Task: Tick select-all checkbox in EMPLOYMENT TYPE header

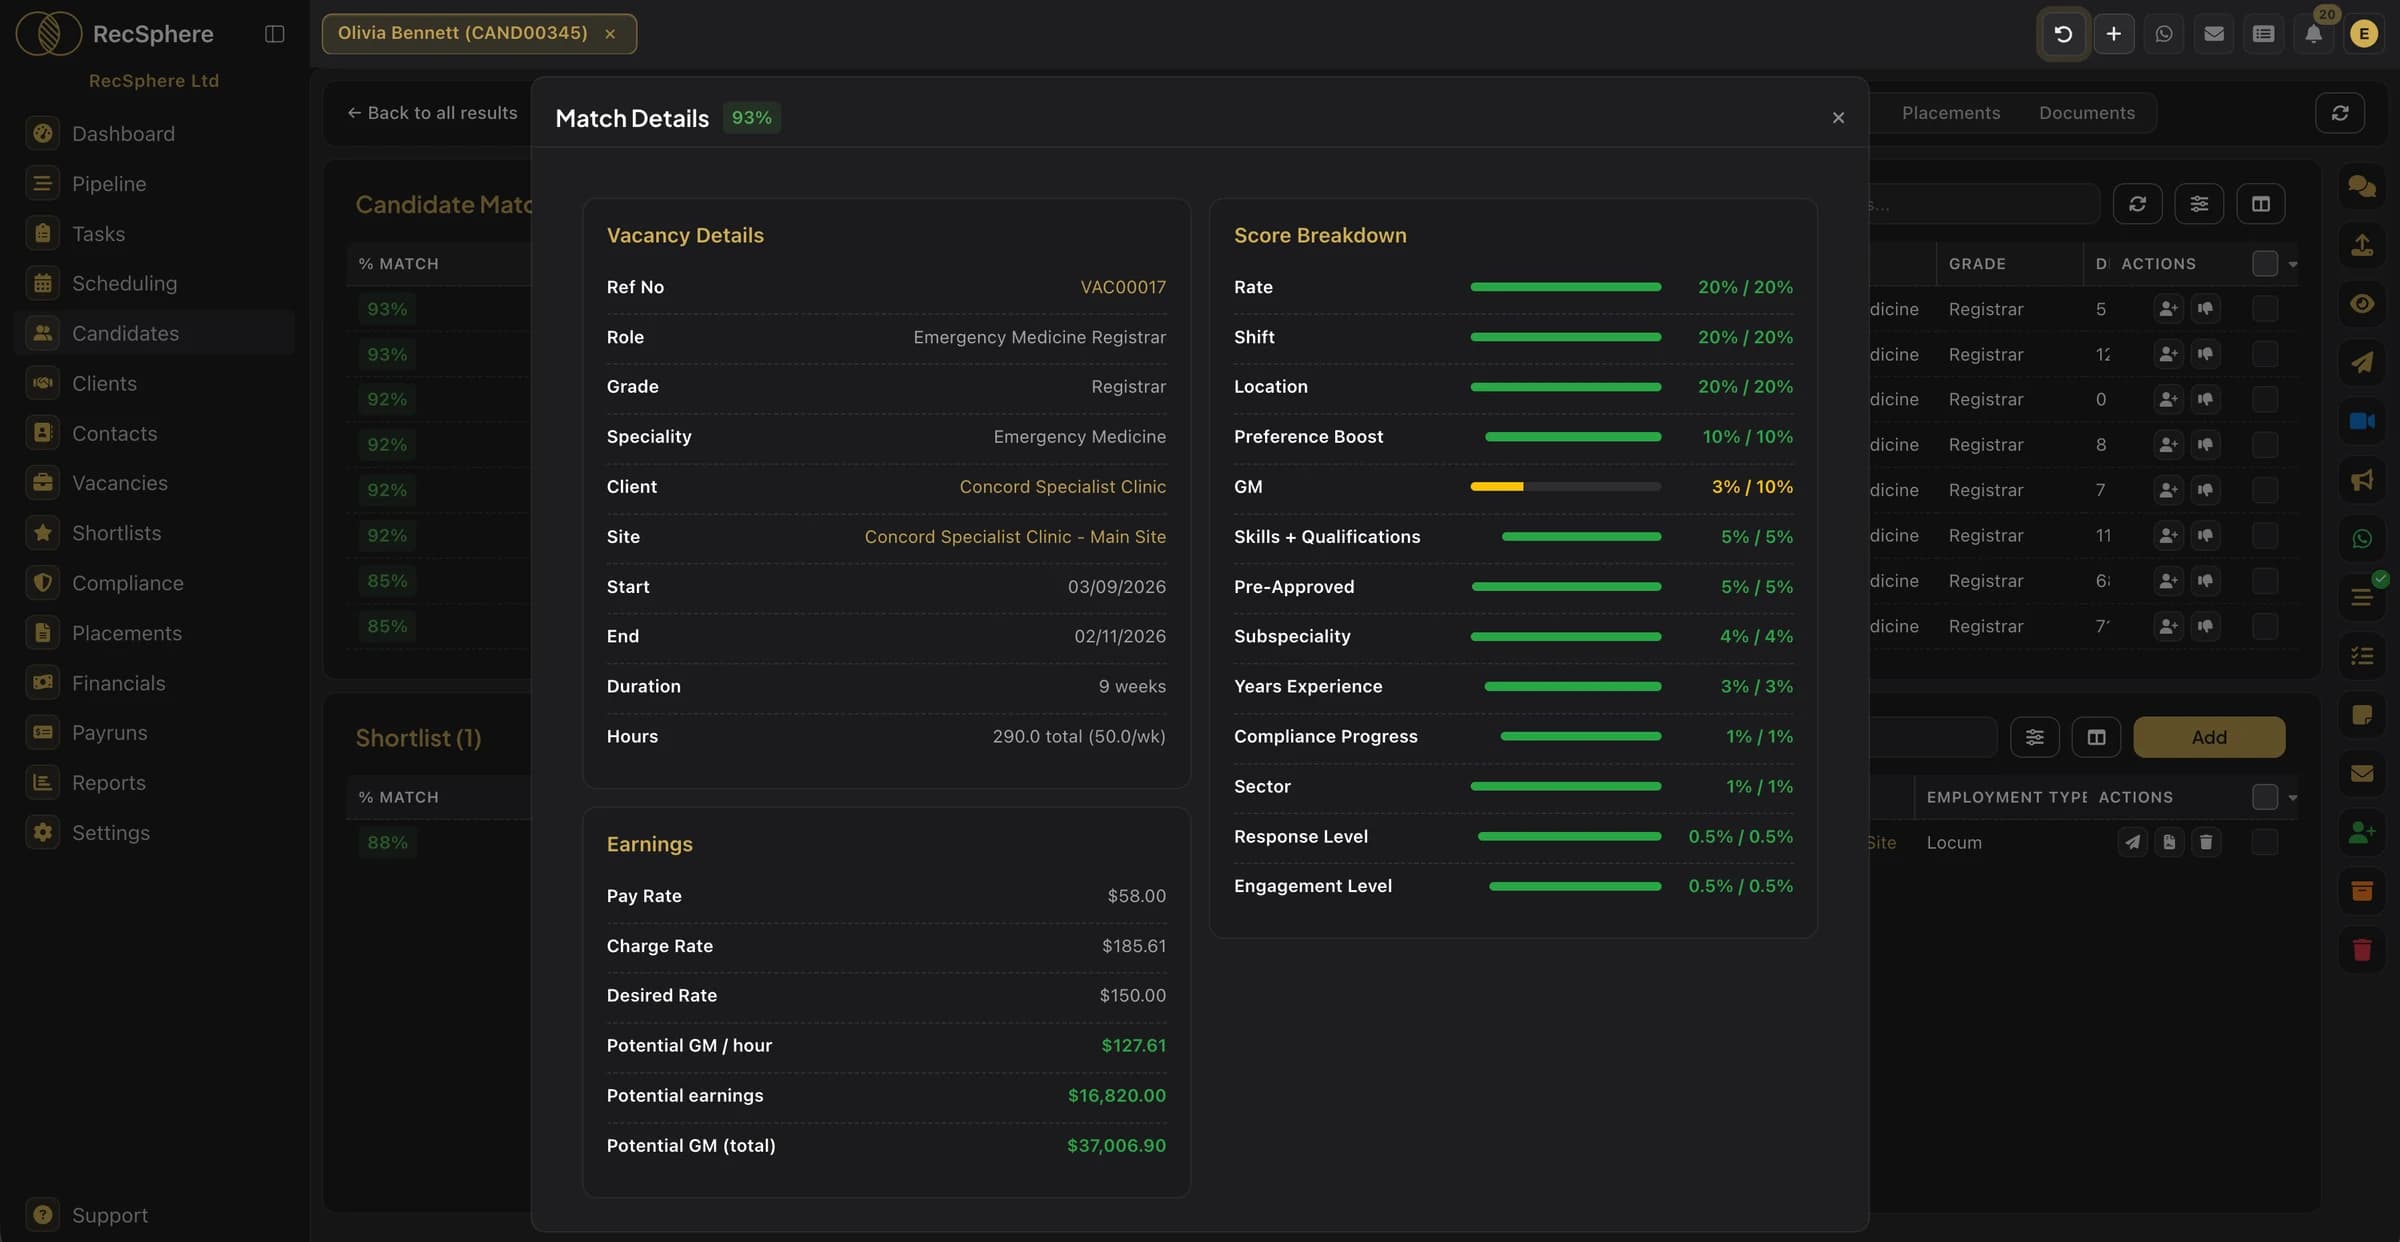Action: pos(2265,797)
